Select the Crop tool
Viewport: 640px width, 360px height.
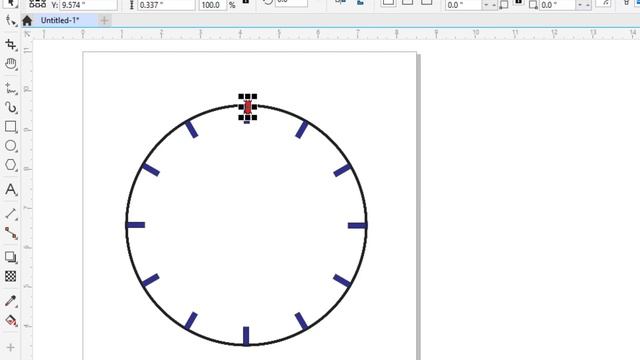(11, 44)
